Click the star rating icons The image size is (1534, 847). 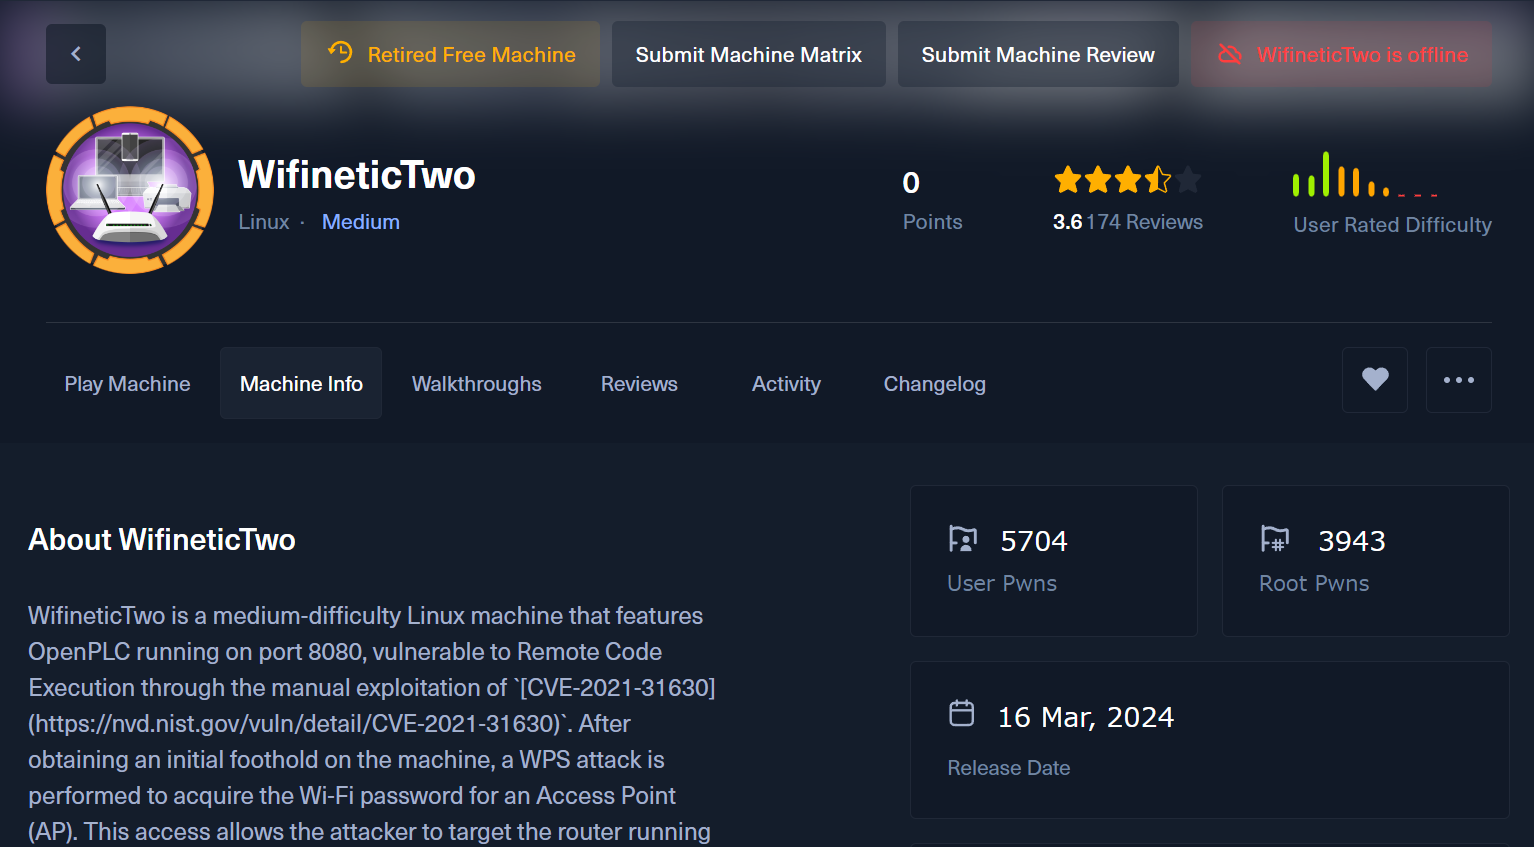click(x=1127, y=180)
